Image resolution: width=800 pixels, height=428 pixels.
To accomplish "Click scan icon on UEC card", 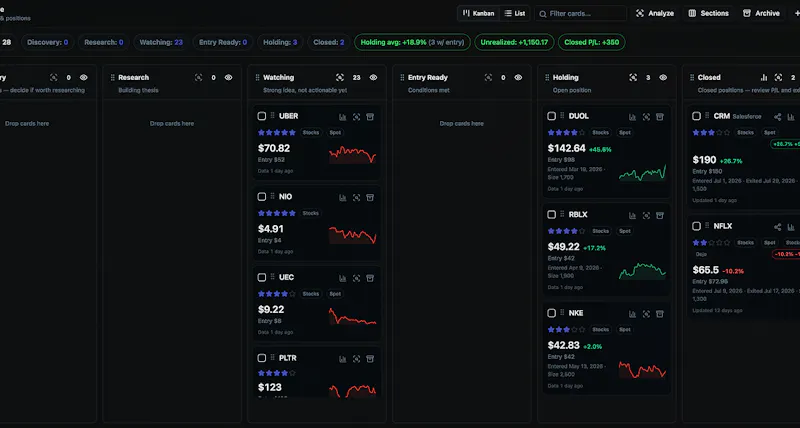I will [356, 278].
